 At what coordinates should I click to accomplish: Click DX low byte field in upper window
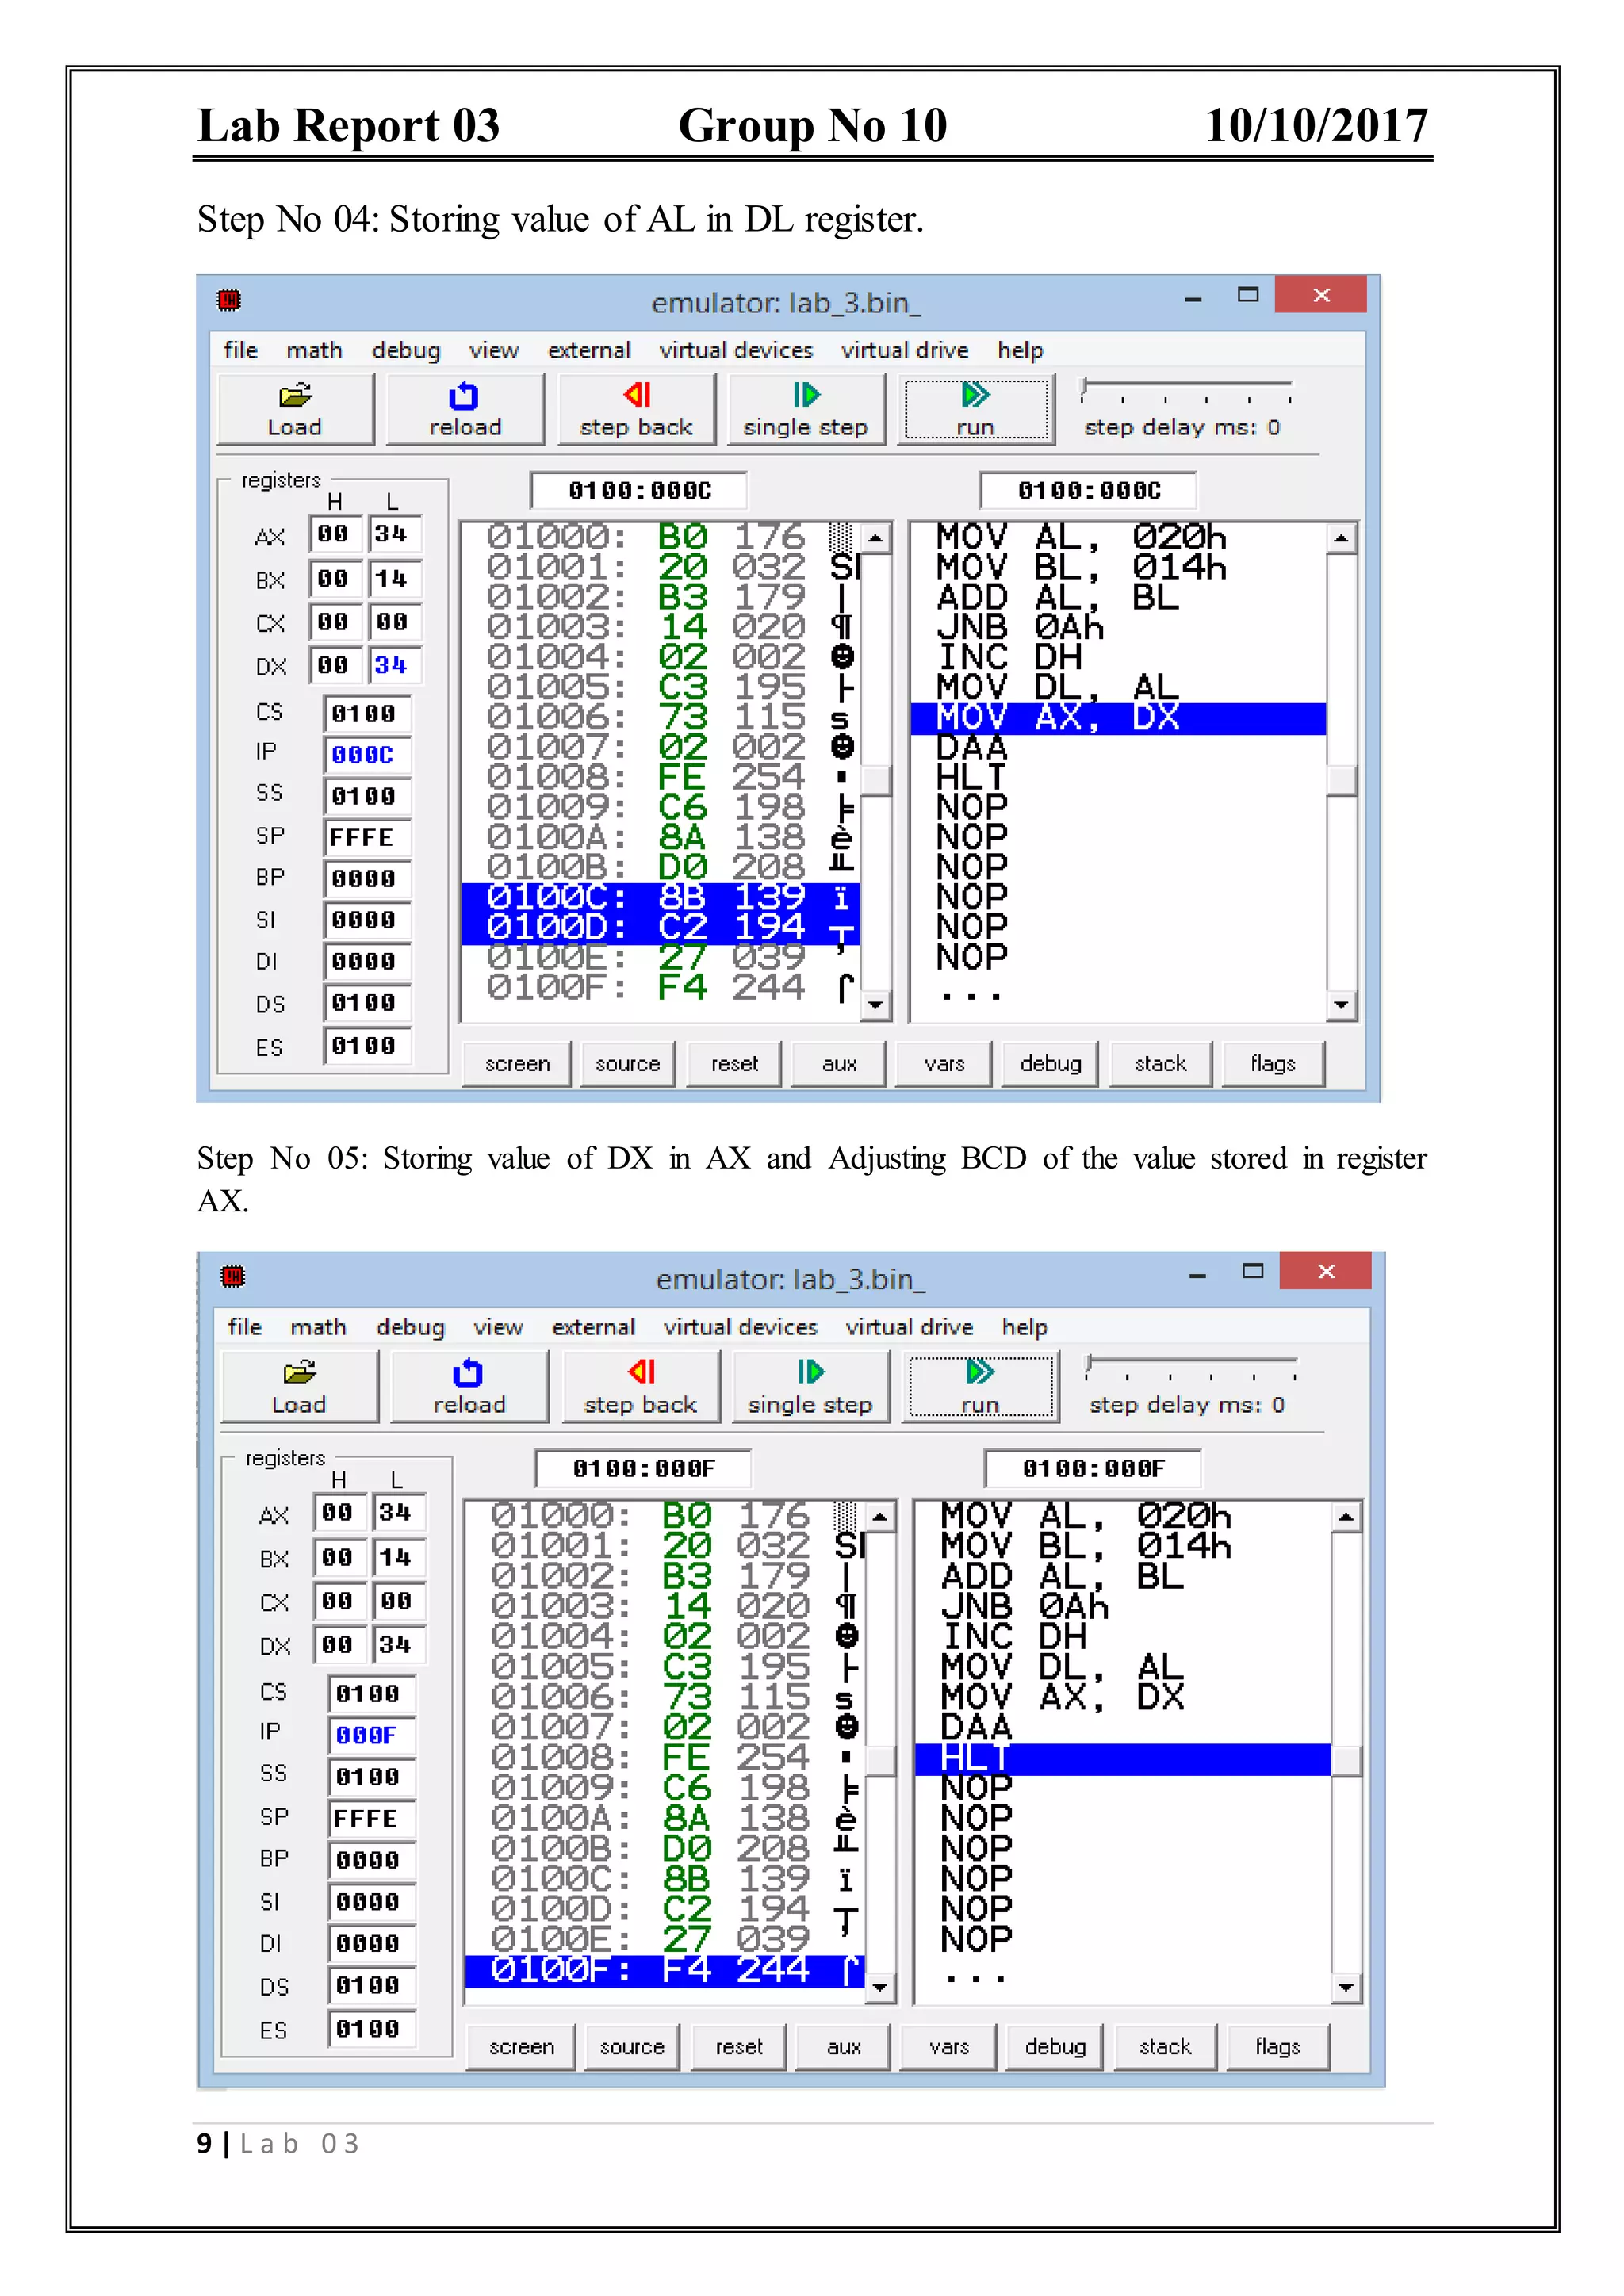[x=395, y=666]
